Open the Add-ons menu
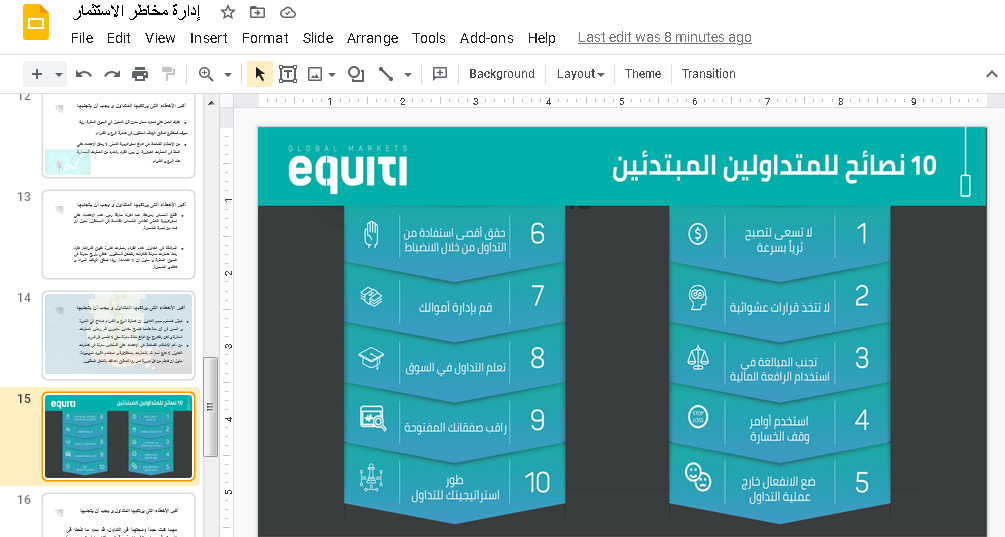This screenshot has height=537, width=1005. [486, 38]
